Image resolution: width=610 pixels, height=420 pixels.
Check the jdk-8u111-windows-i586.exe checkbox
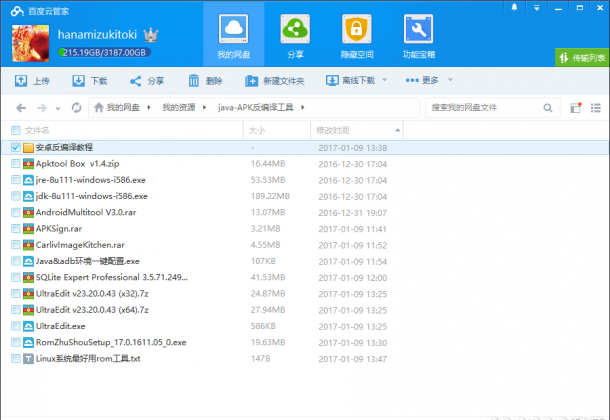click(x=16, y=196)
